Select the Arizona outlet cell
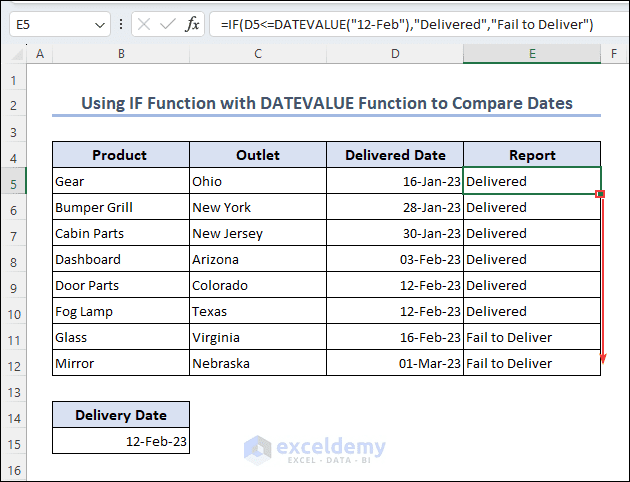The image size is (630, 482). click(x=258, y=259)
